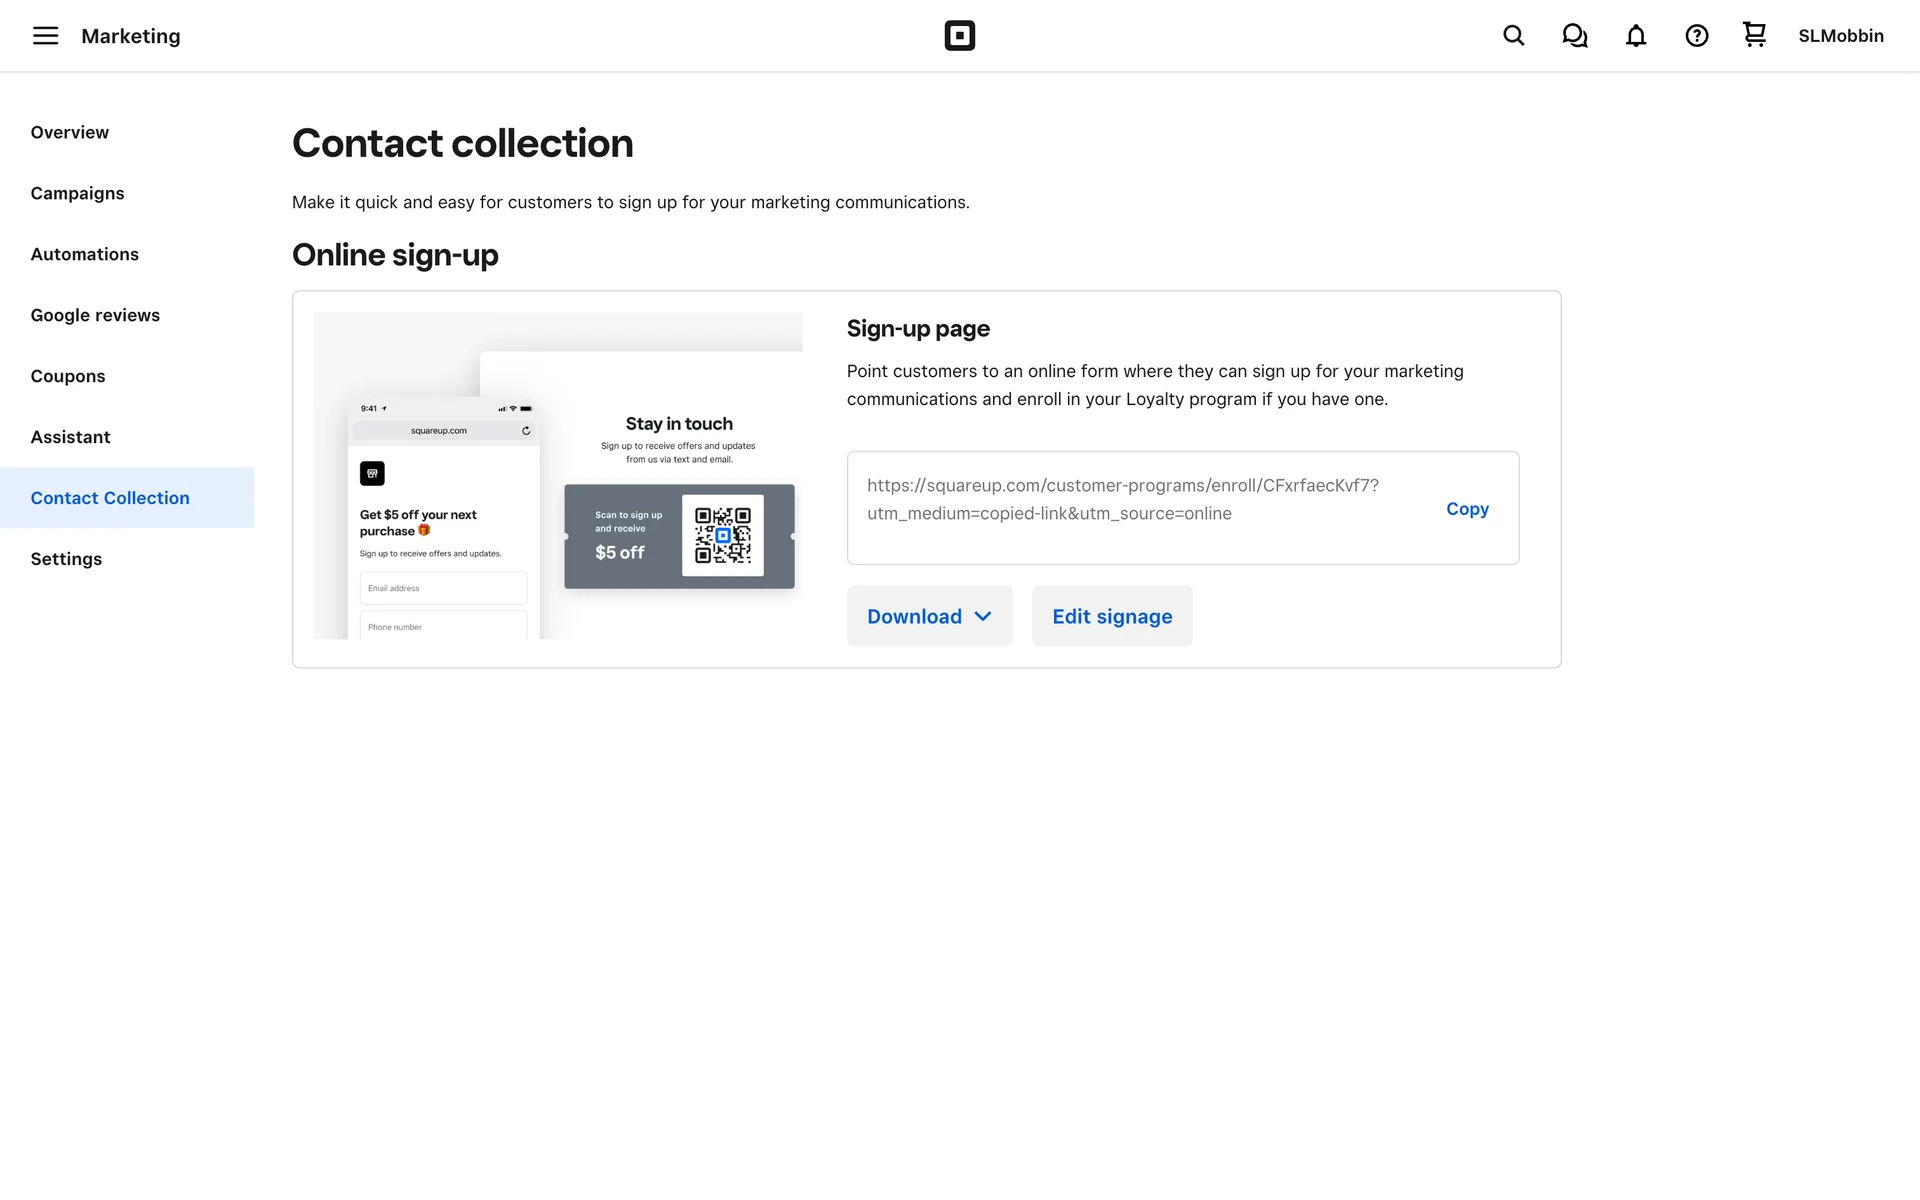The height and width of the screenshot is (1200, 1920).
Task: Click the sign-up page preview image
Action: point(558,476)
